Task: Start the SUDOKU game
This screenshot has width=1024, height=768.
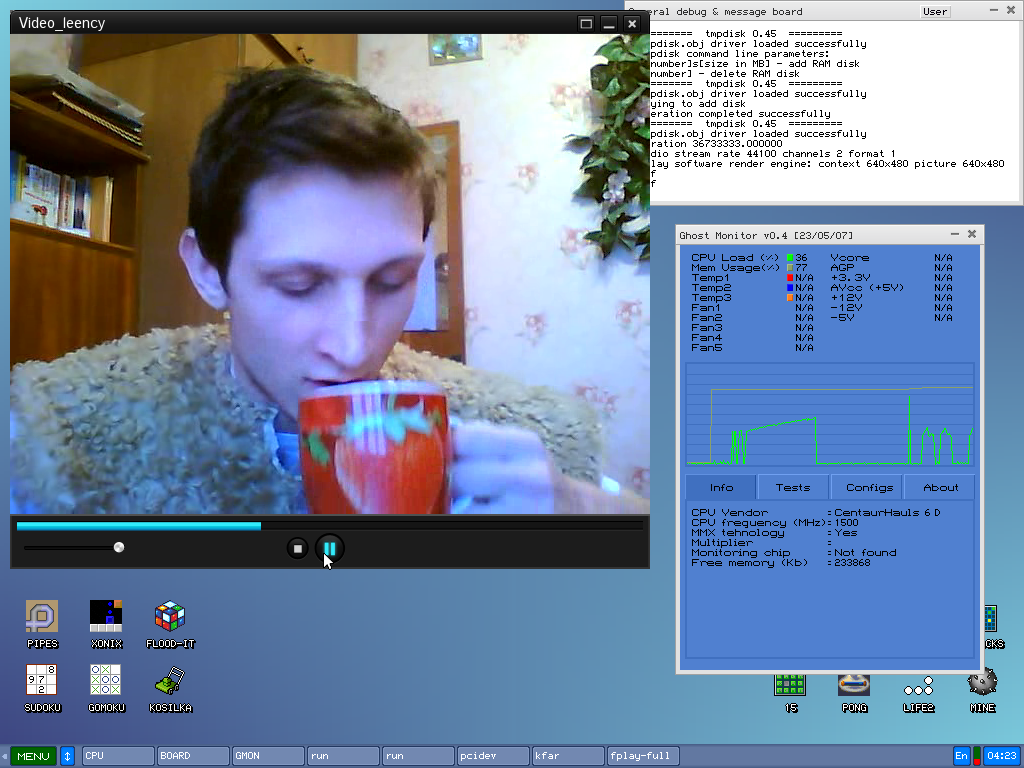Action: [41, 681]
